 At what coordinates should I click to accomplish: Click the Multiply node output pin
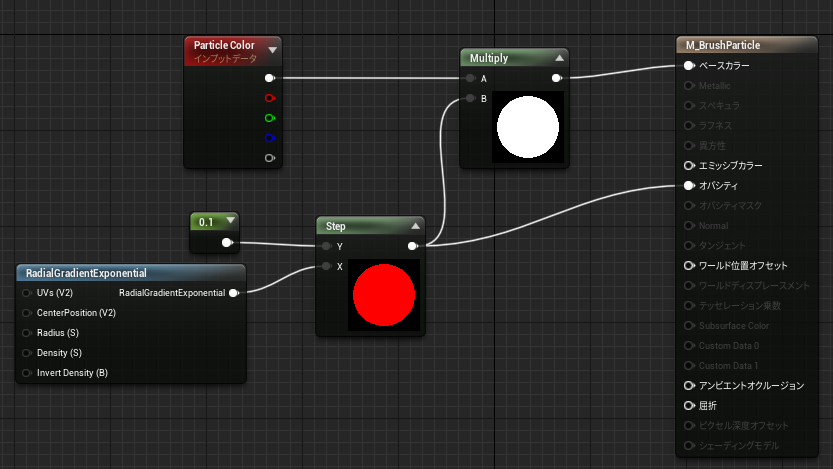556,78
